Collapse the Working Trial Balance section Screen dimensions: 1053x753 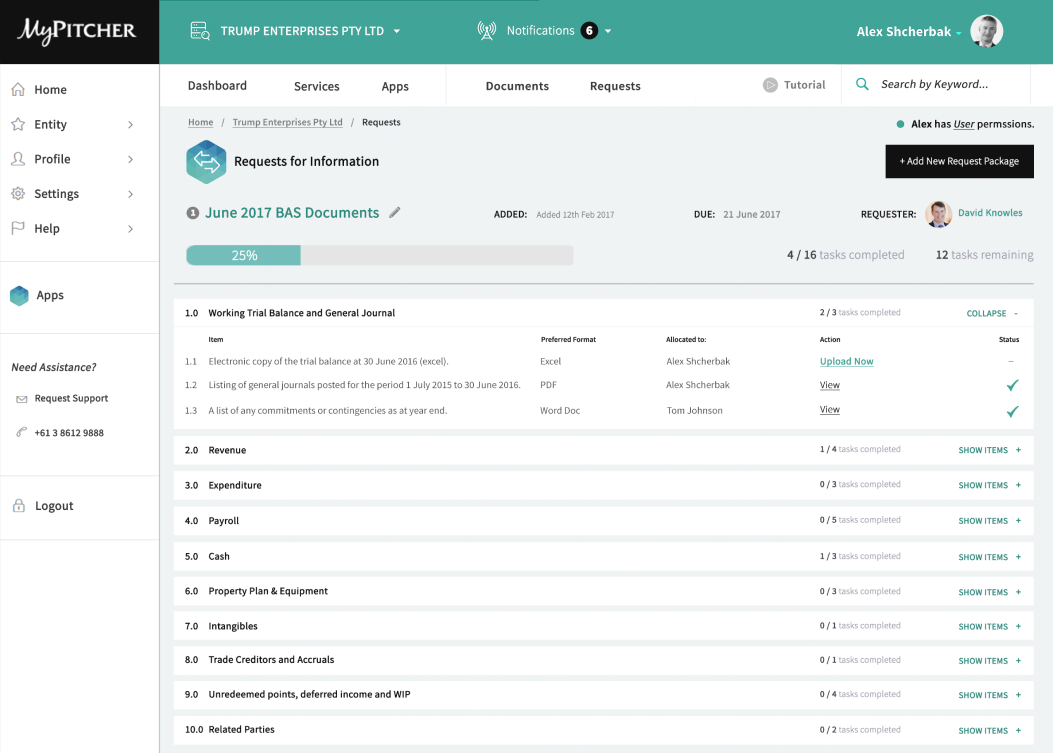[991, 313]
